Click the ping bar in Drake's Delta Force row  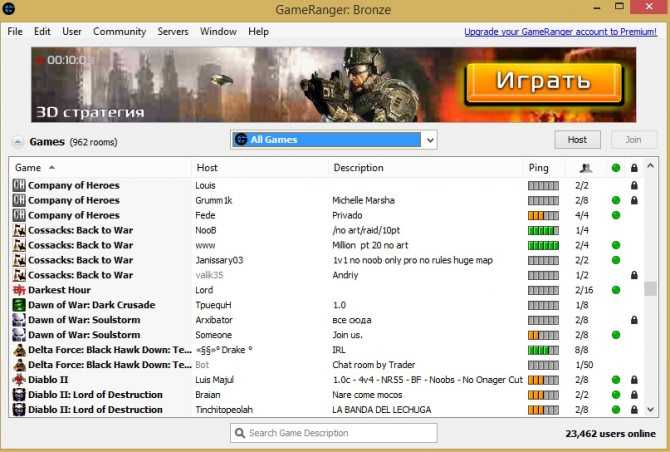click(x=543, y=350)
